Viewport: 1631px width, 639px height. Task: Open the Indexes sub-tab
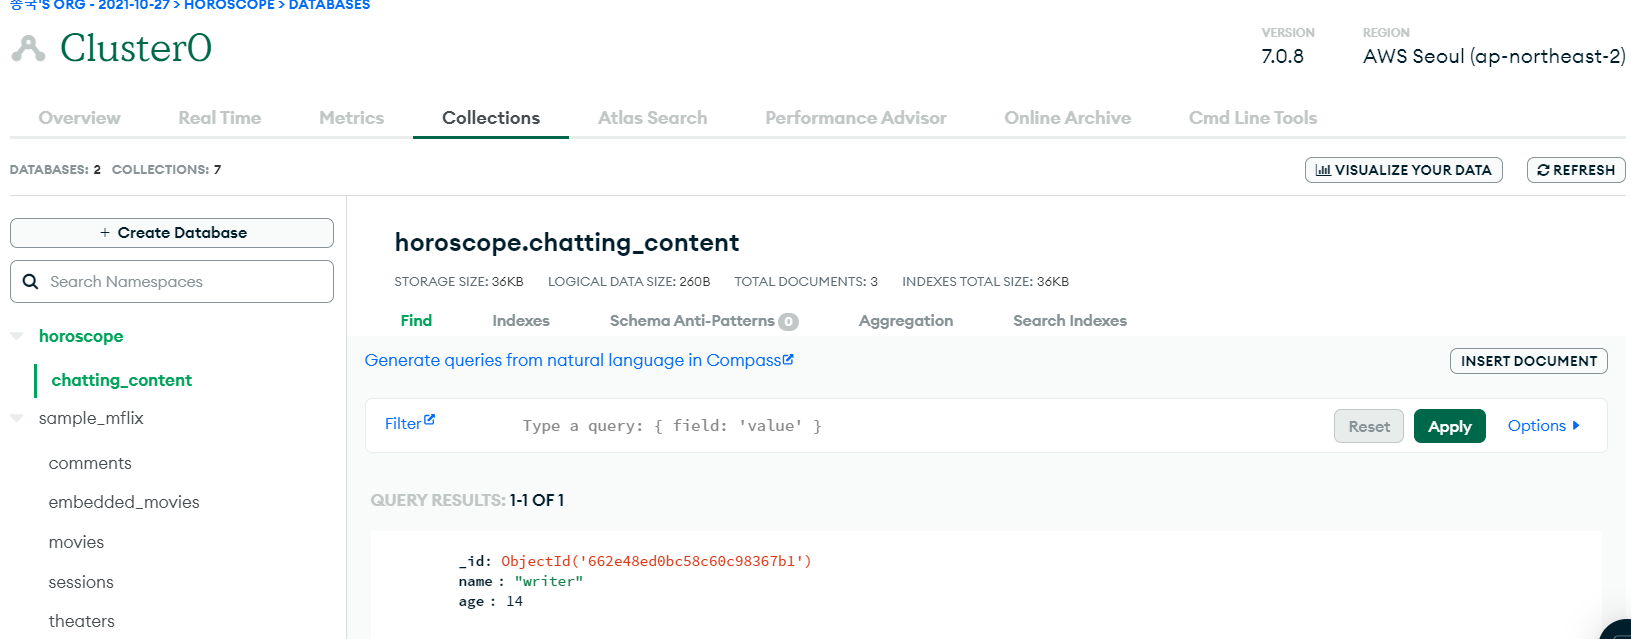click(521, 321)
